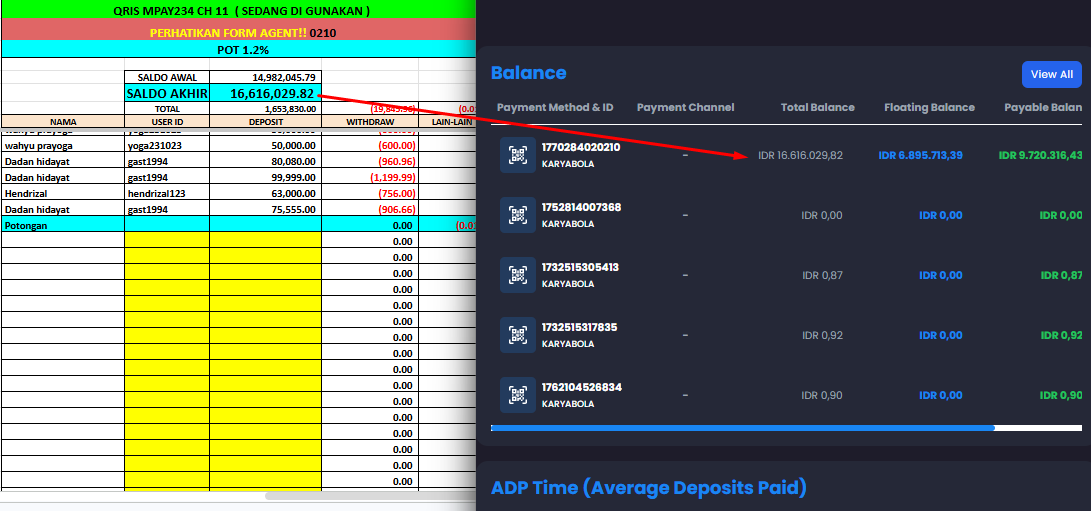
Task: Click QR icon for 1752814007368 KARYABOLA
Action: (518, 215)
